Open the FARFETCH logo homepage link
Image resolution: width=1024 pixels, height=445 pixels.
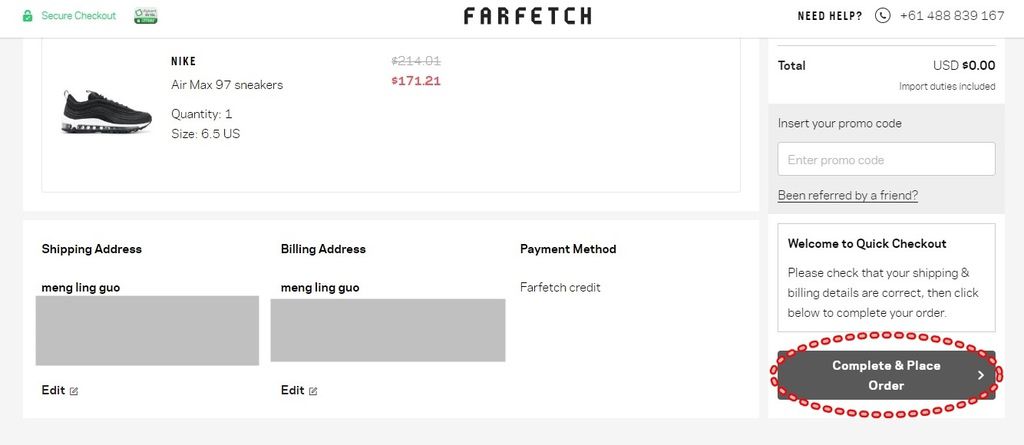(x=528, y=16)
